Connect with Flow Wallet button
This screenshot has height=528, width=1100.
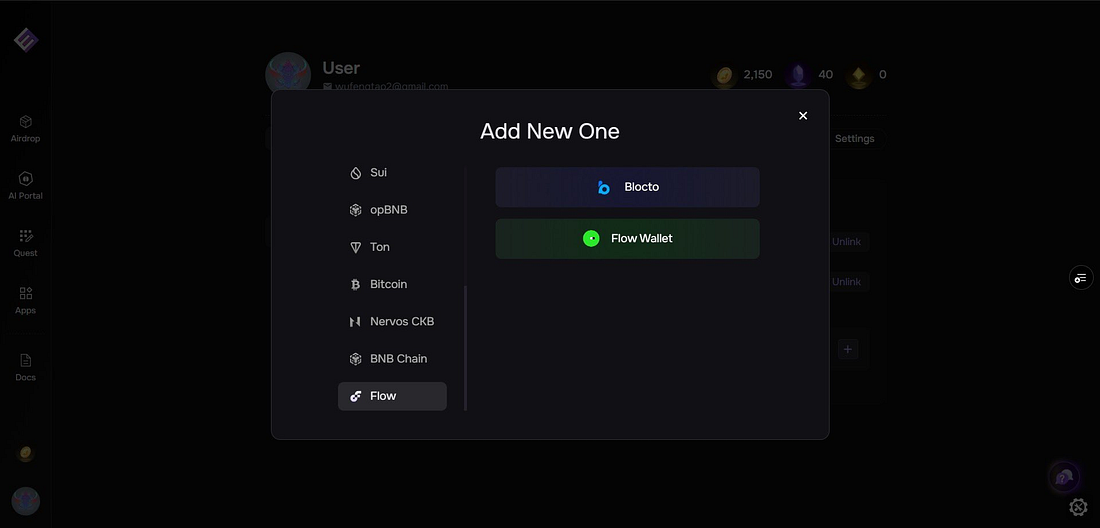627,238
